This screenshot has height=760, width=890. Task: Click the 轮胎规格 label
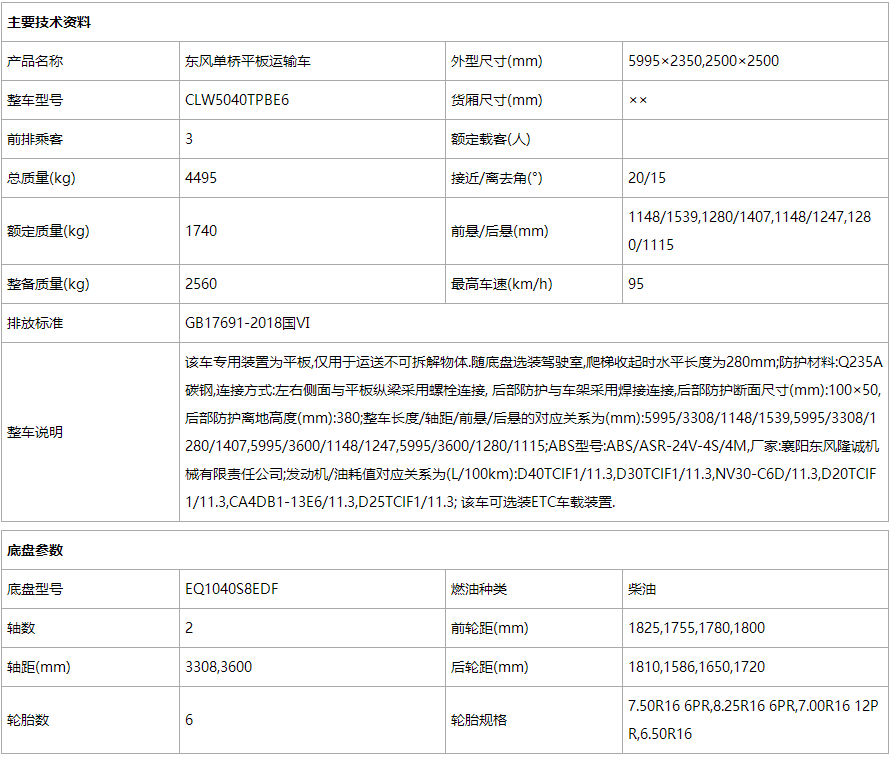point(478,720)
